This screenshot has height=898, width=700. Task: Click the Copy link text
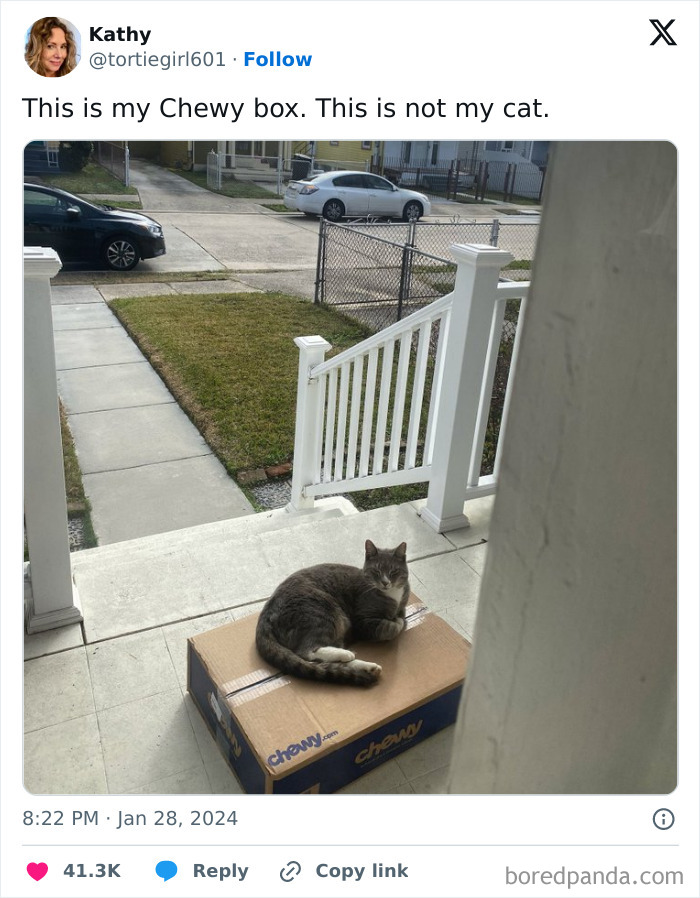(362, 871)
